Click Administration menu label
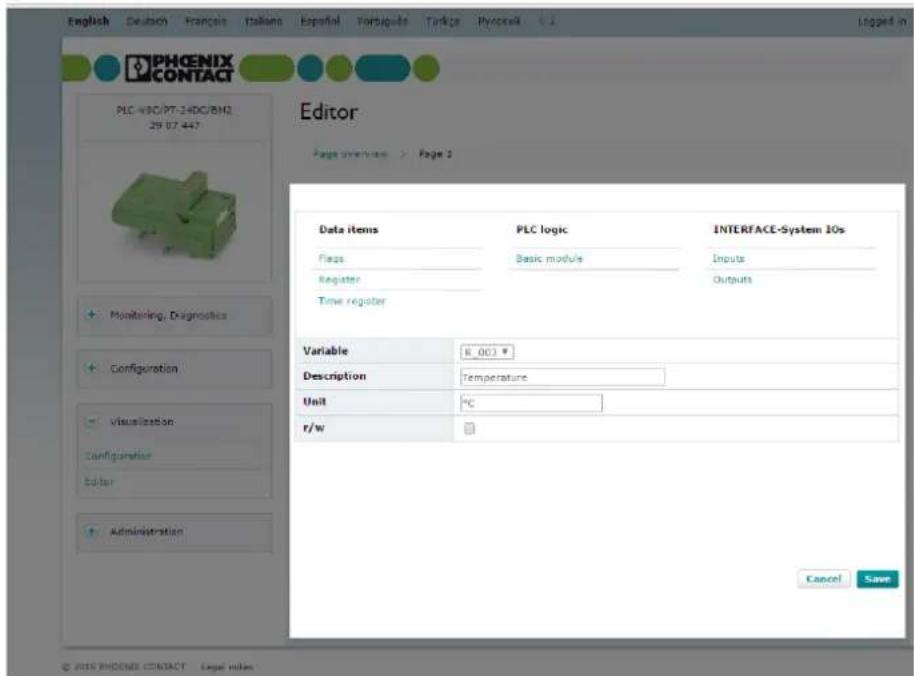This screenshot has width=914, height=676. [147, 531]
